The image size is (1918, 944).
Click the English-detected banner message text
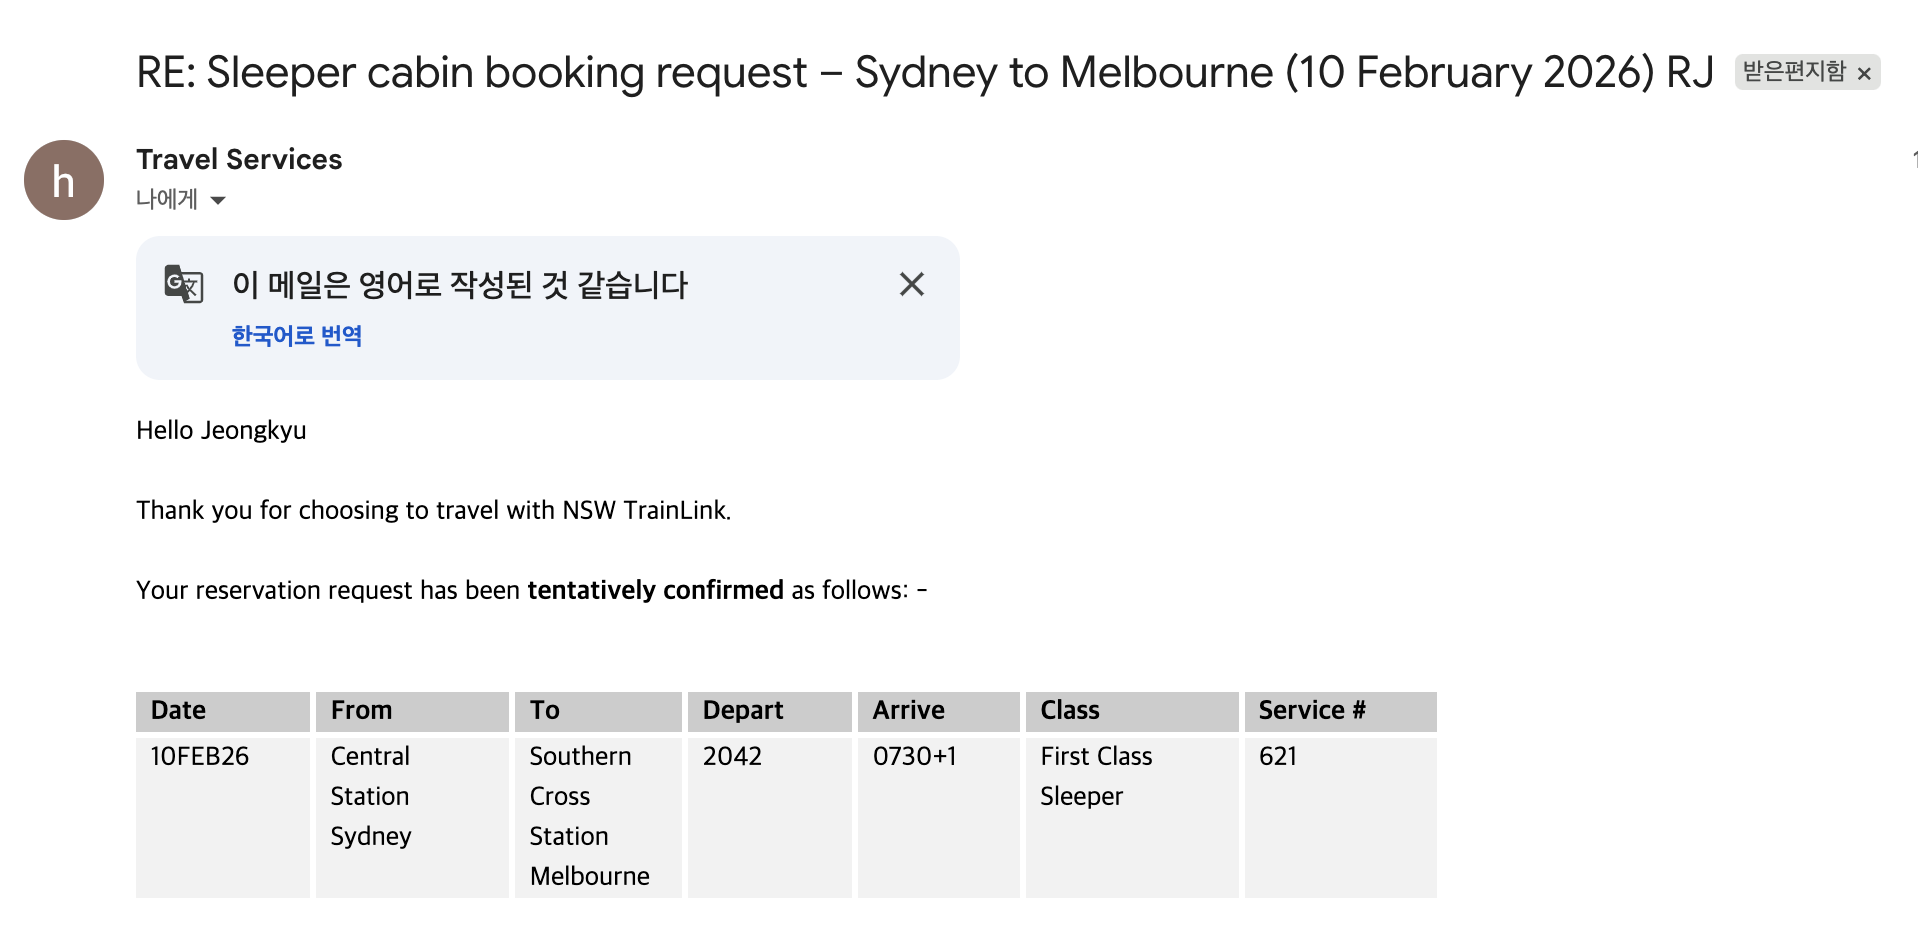460,285
